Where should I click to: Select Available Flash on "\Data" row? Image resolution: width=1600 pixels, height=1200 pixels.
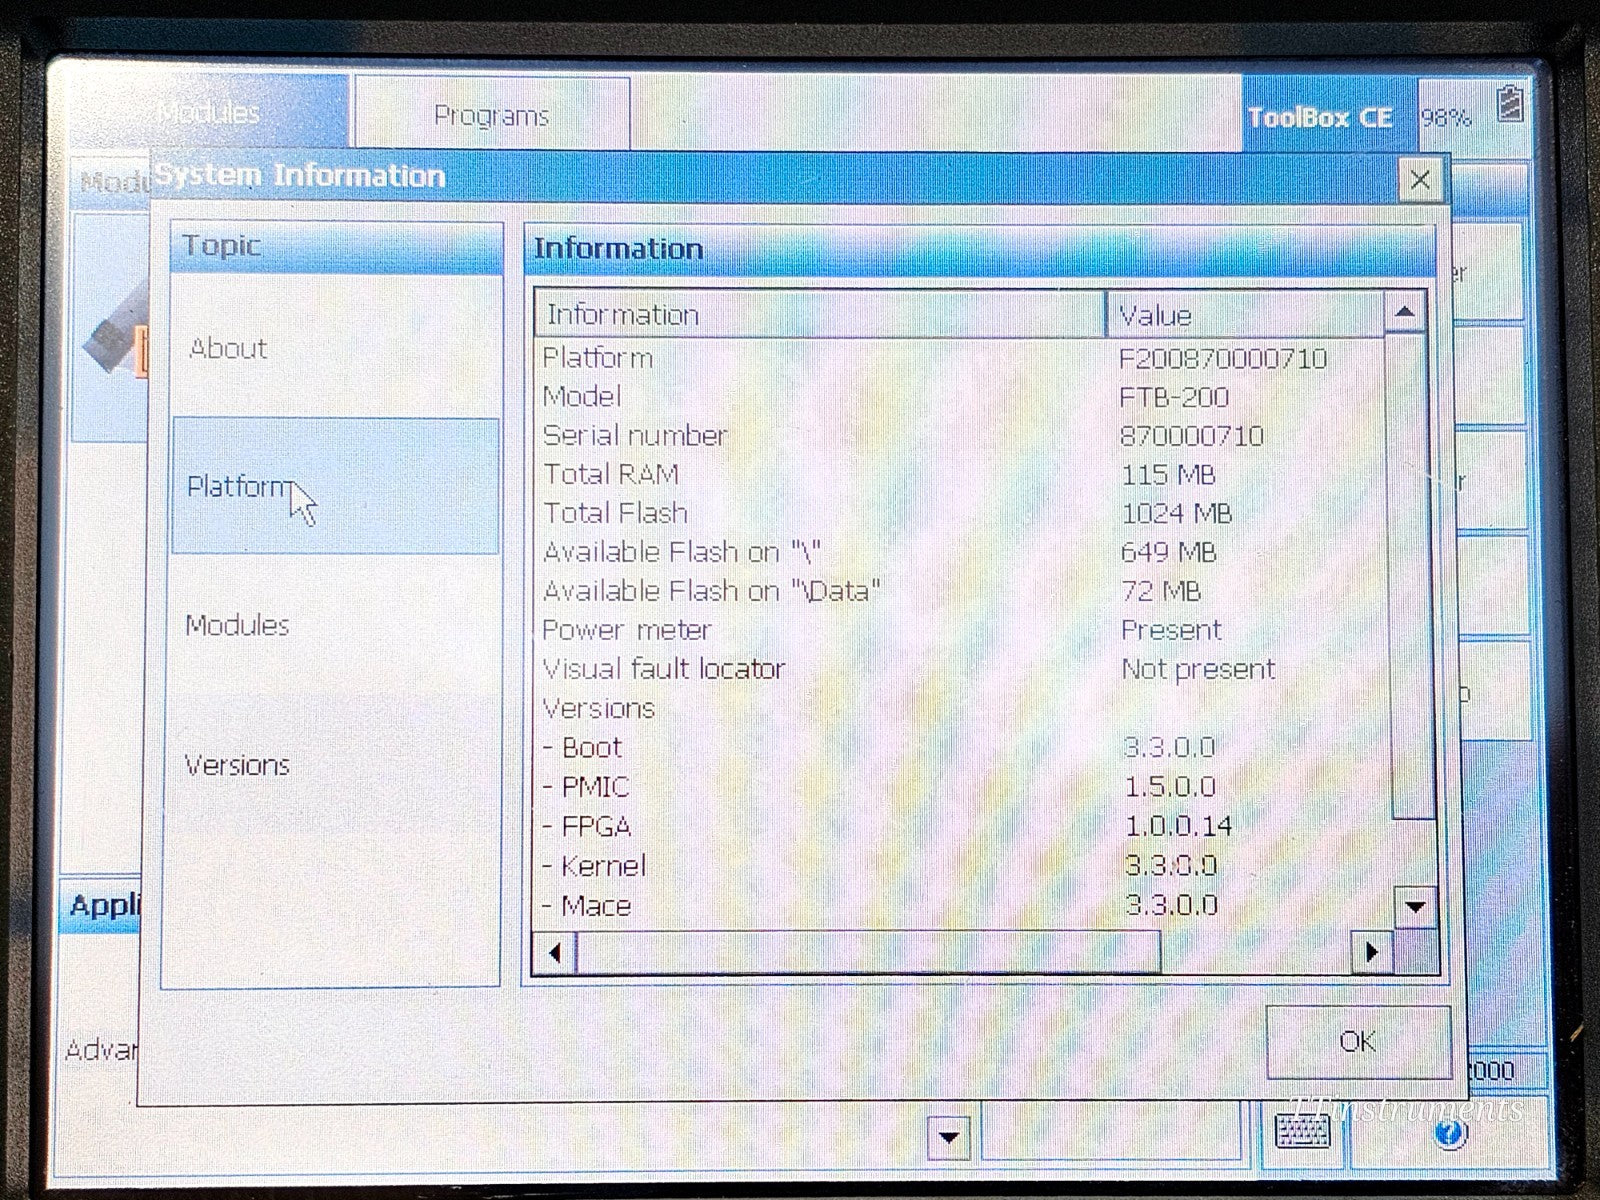(x=963, y=591)
